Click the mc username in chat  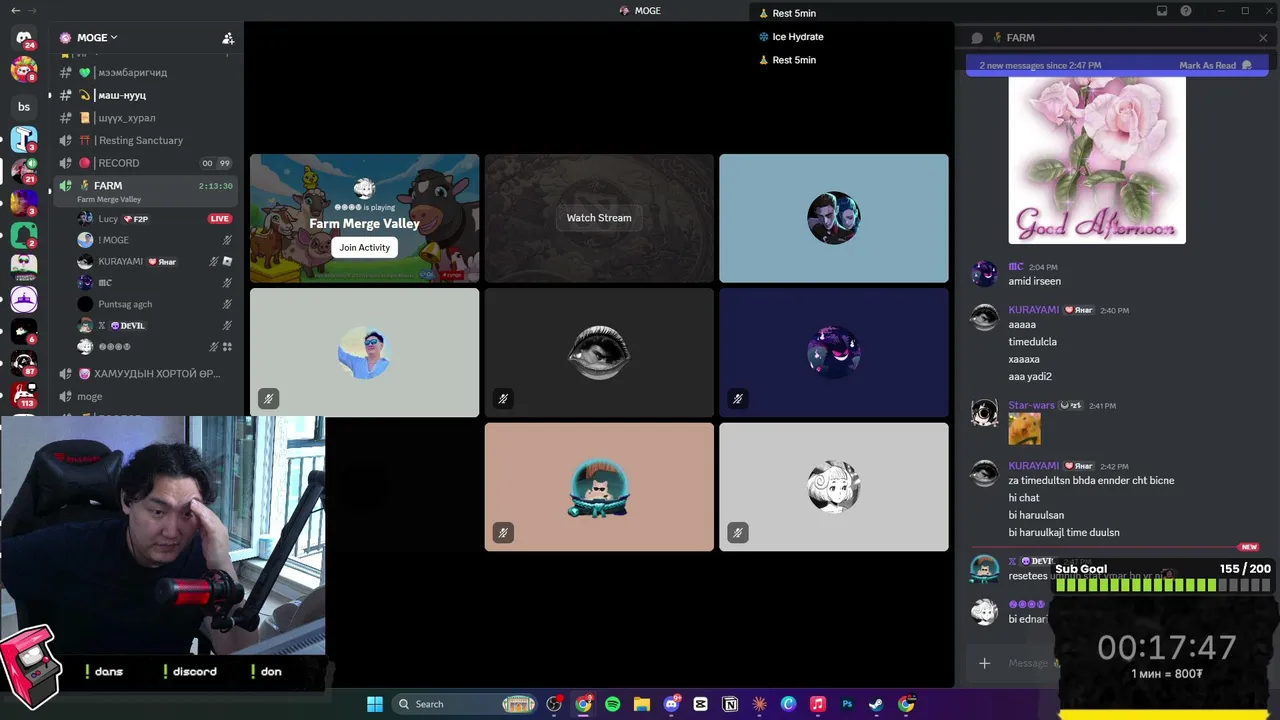[x=1015, y=267]
